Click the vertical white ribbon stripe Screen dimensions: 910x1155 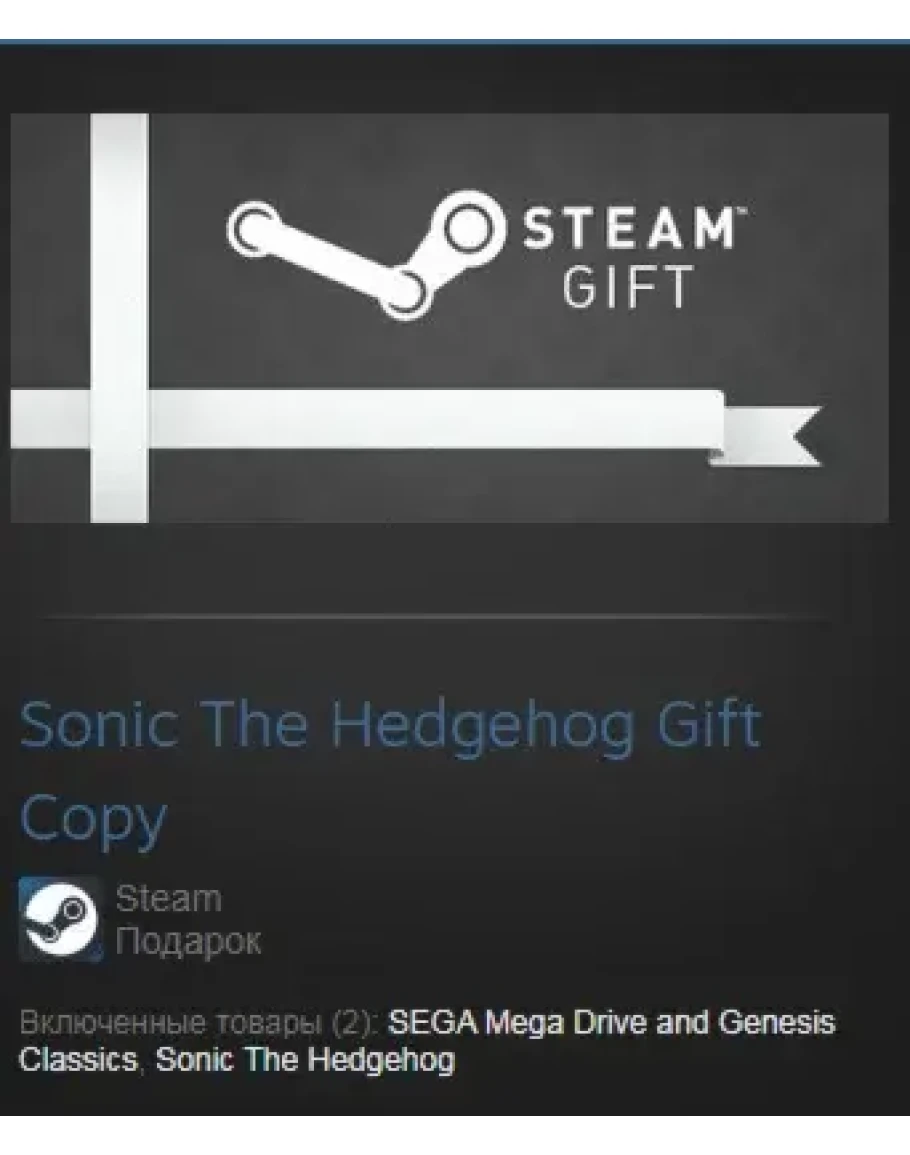[x=119, y=317]
